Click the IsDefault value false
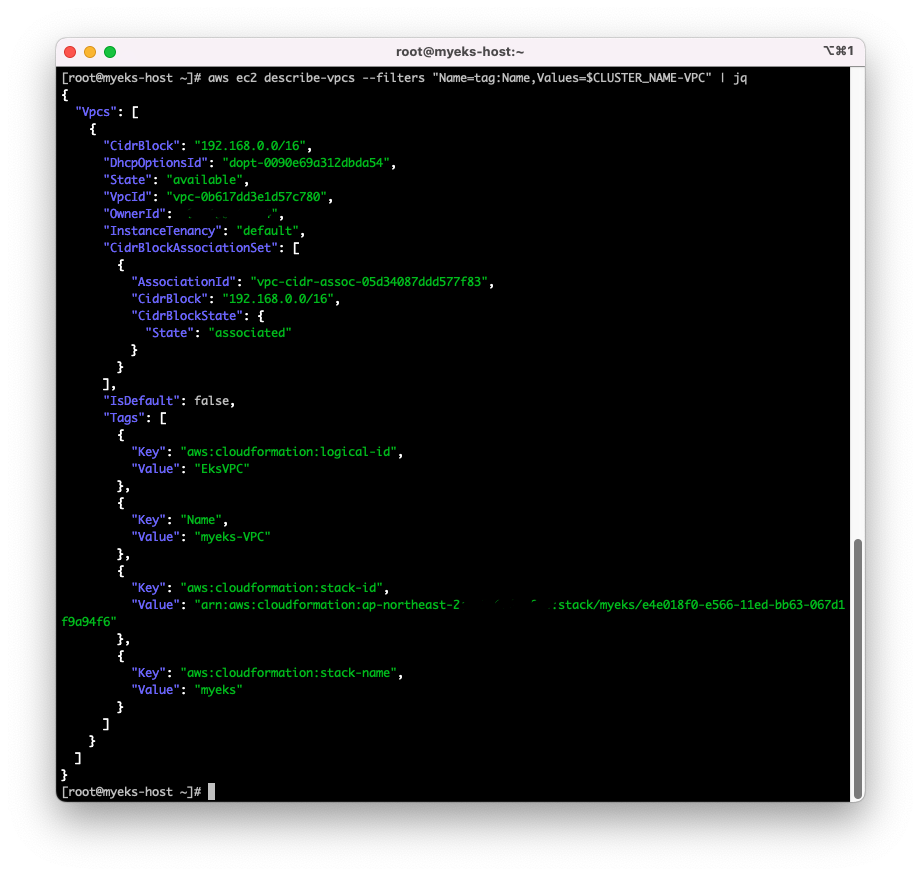The image size is (921, 876). (211, 401)
